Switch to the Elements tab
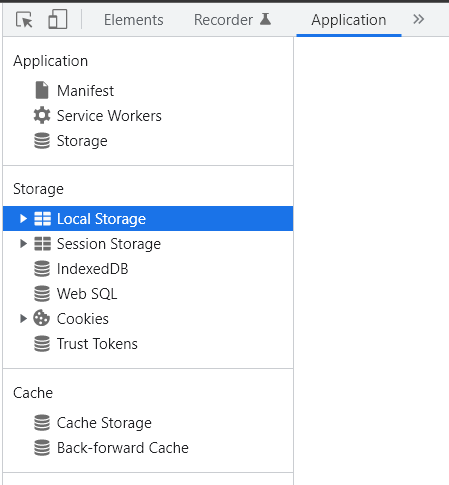This screenshot has height=485, width=449. click(x=134, y=20)
